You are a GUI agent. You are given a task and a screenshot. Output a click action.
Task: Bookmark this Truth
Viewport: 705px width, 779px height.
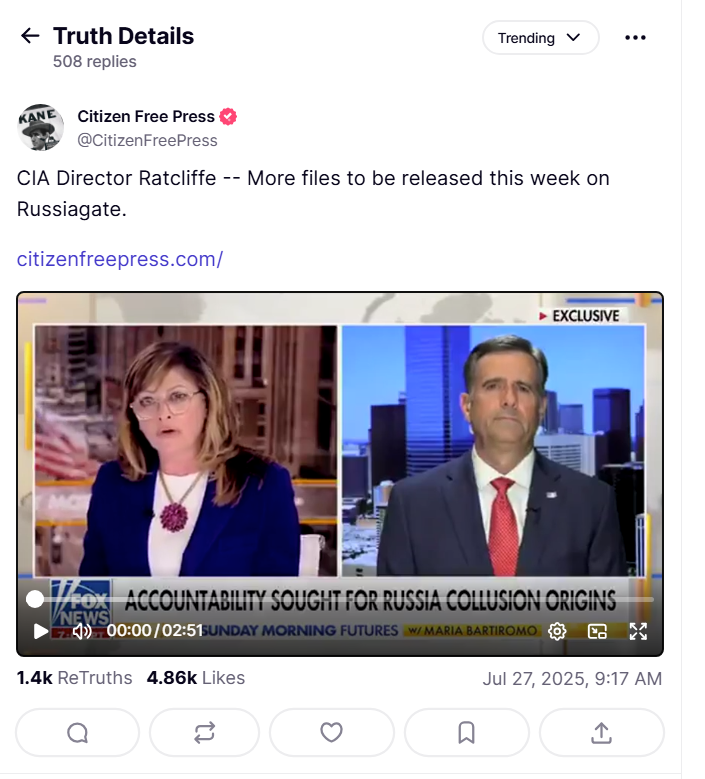coord(467,733)
